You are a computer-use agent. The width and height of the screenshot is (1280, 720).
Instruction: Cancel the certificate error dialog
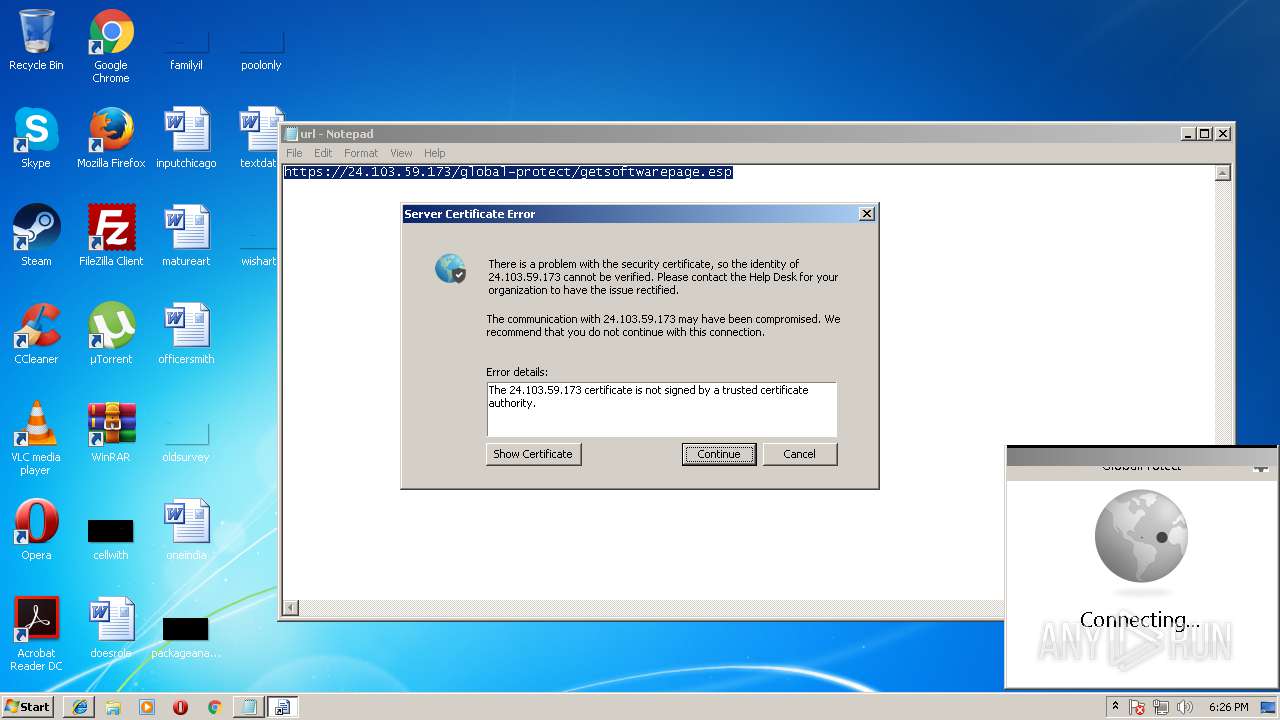(799, 454)
